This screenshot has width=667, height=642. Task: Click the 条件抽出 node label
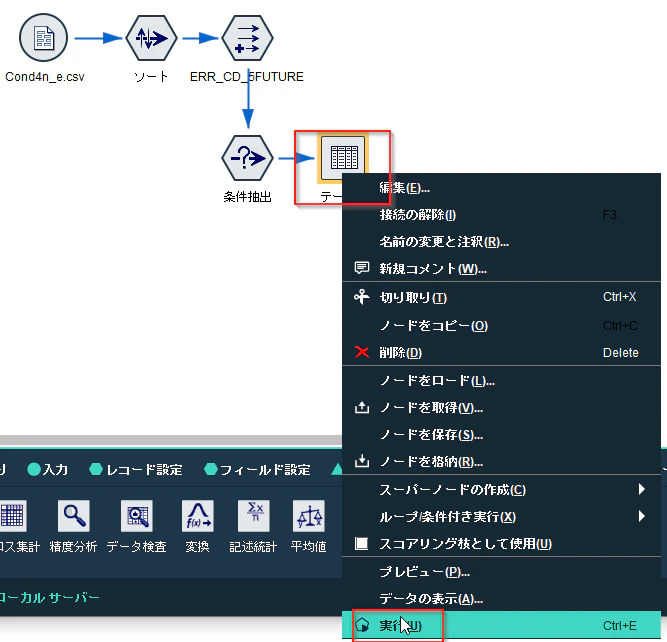(x=247, y=197)
